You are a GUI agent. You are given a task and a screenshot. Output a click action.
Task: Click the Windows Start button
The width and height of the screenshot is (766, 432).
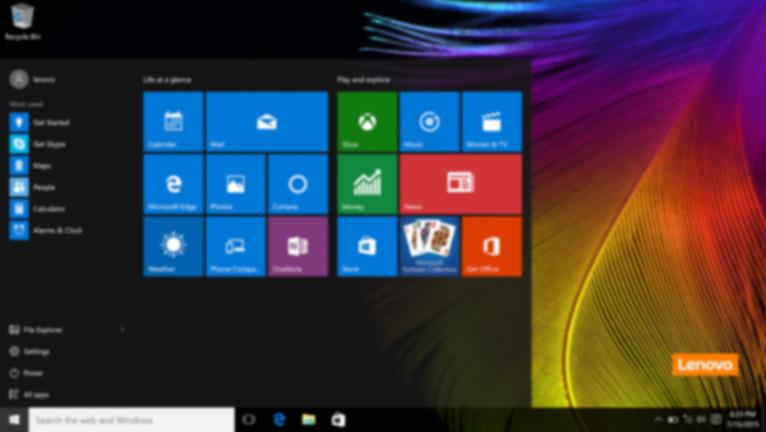point(14,420)
